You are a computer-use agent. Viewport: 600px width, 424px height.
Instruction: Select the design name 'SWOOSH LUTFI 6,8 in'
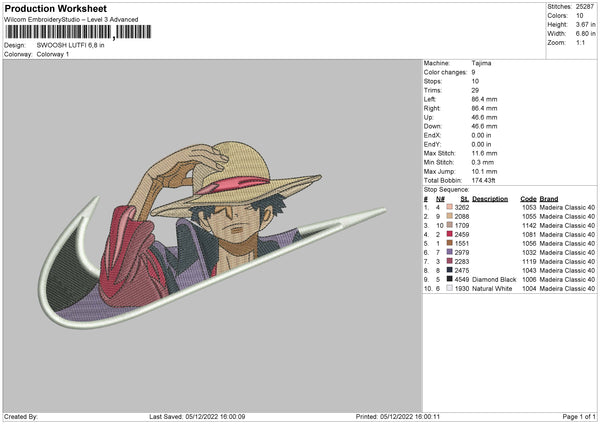click(x=70, y=45)
